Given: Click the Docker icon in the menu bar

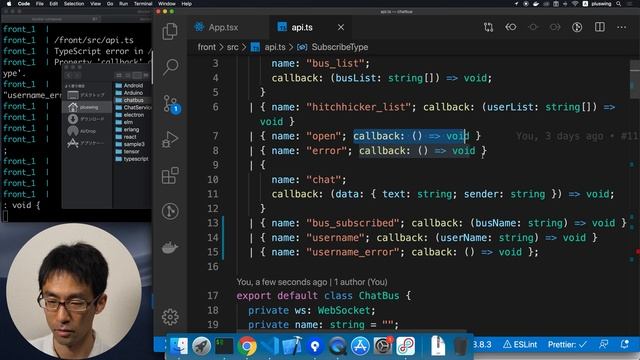Looking at the screenshot, I should [x=536, y=4].
